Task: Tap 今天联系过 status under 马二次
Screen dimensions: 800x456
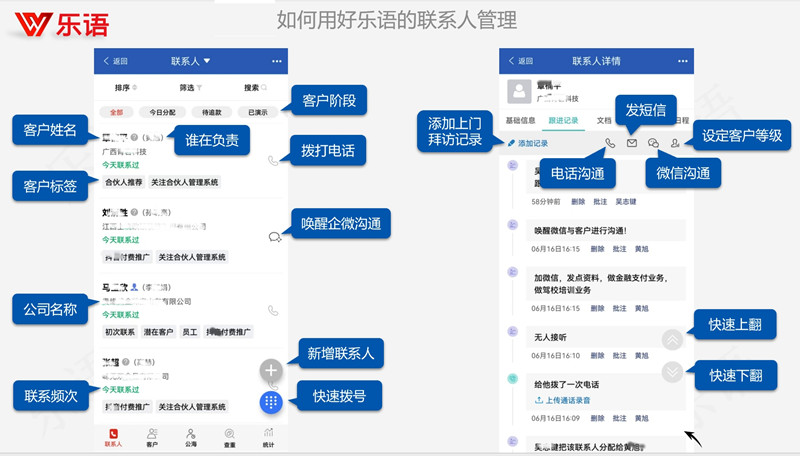Action: (x=120, y=315)
